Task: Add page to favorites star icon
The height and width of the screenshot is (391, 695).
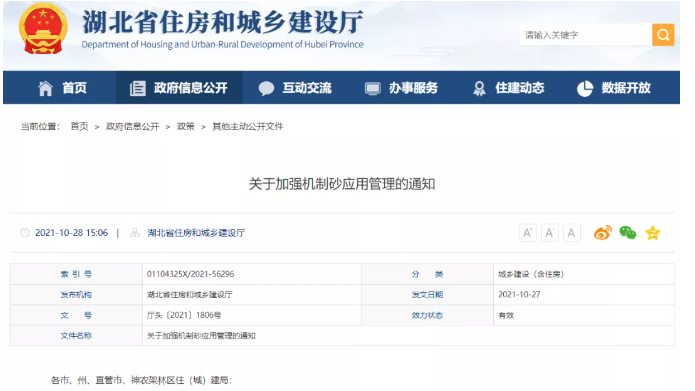Action: point(652,233)
